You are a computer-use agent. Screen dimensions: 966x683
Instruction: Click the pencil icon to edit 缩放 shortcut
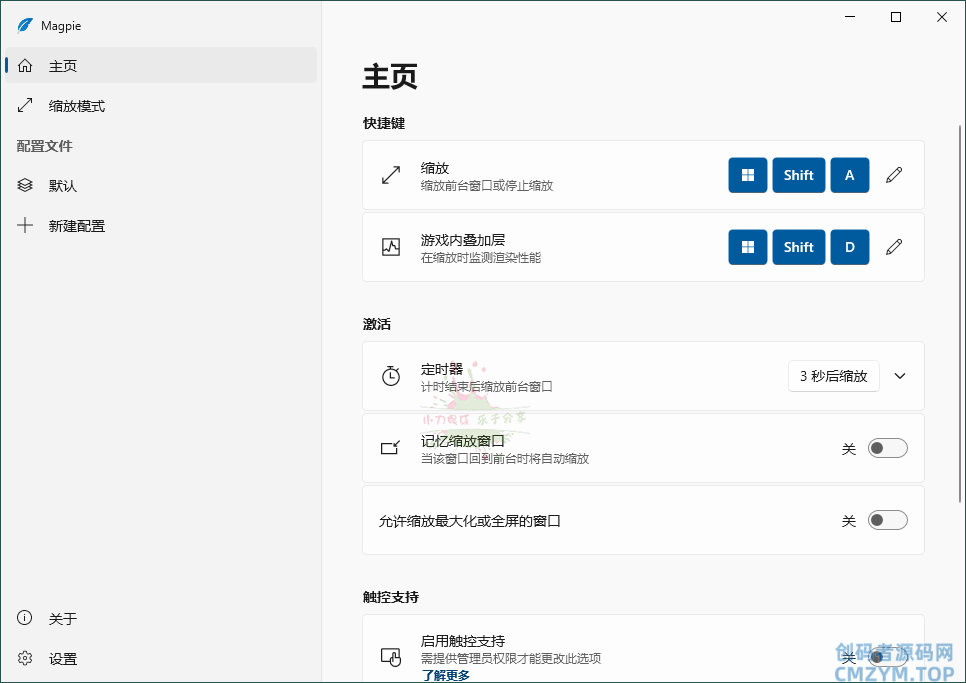tap(894, 175)
